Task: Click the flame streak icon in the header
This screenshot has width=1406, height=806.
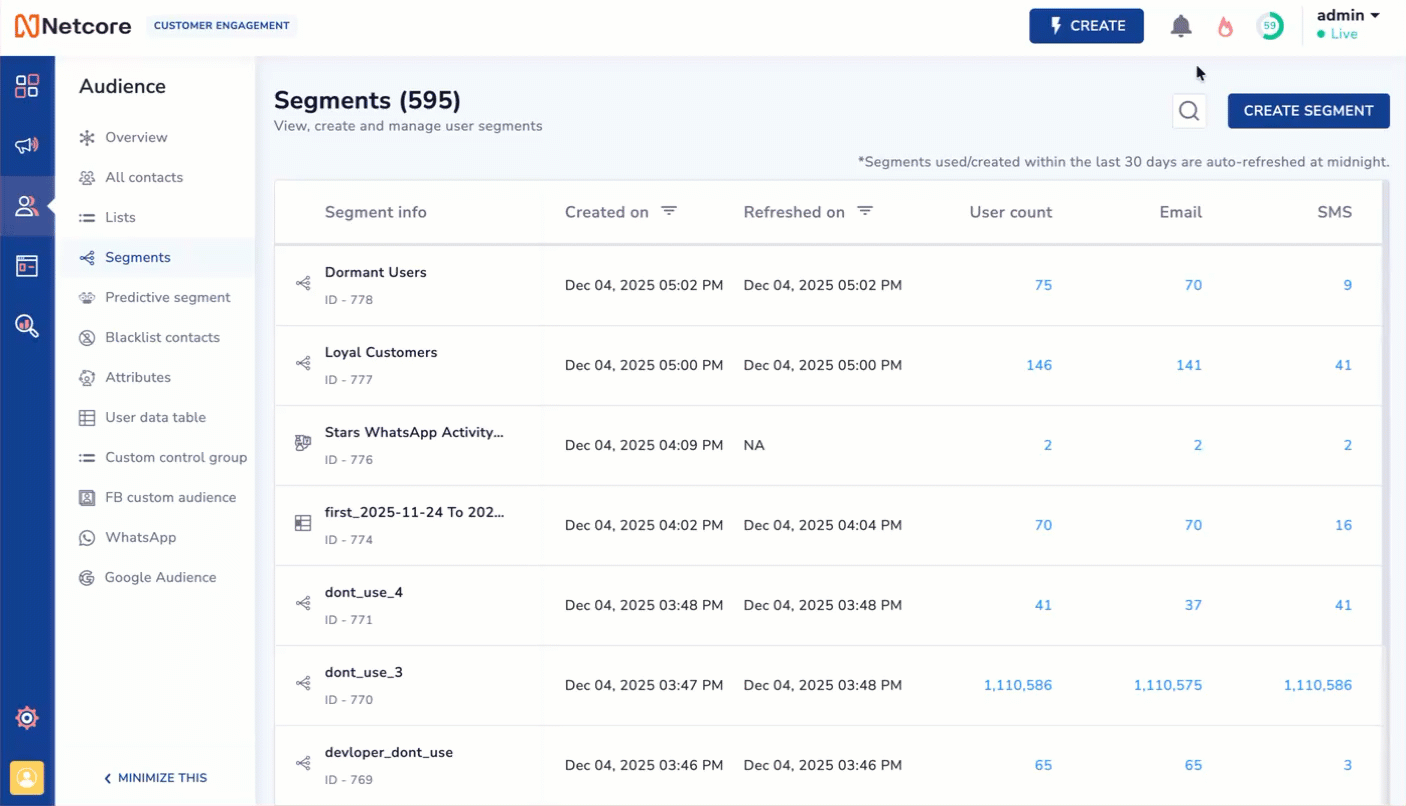Action: (1225, 26)
